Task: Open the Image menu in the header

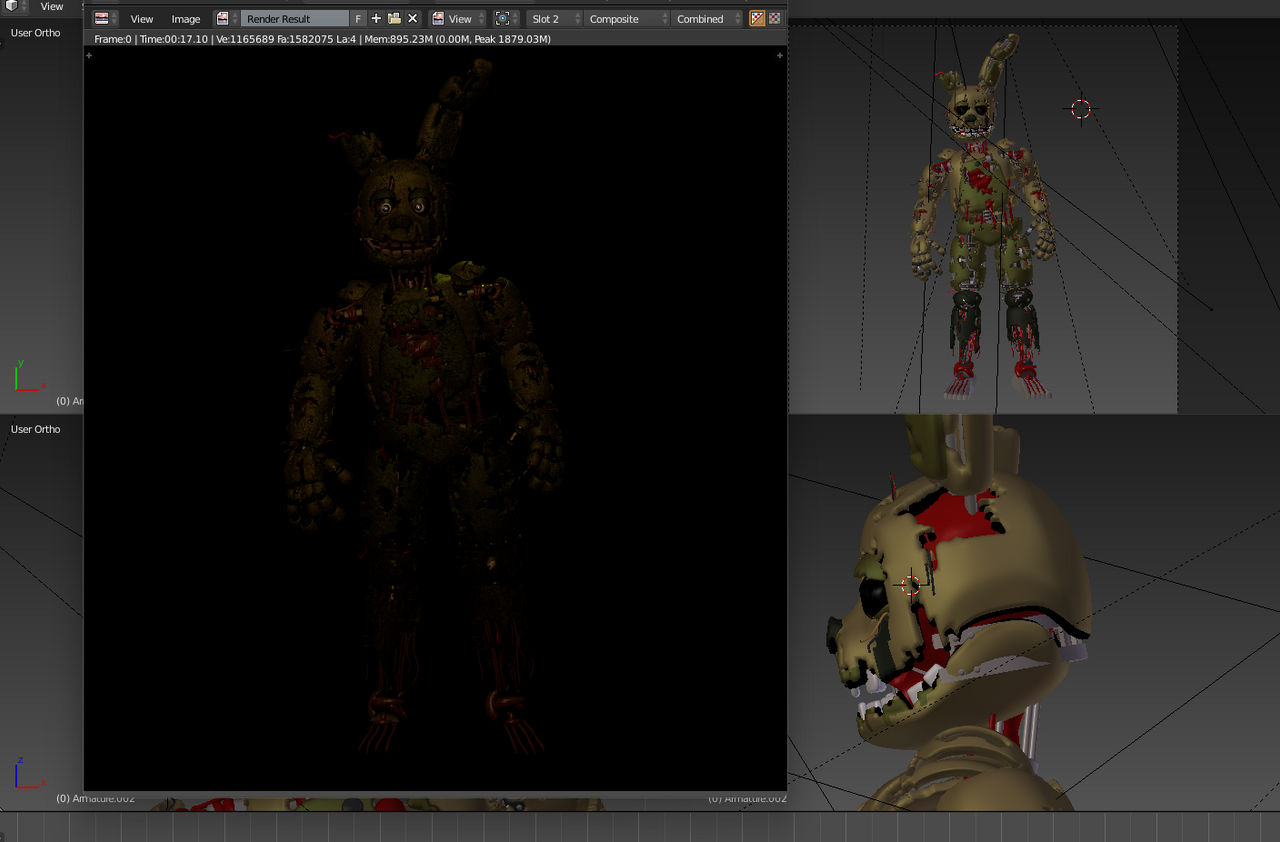Action: click(x=186, y=18)
